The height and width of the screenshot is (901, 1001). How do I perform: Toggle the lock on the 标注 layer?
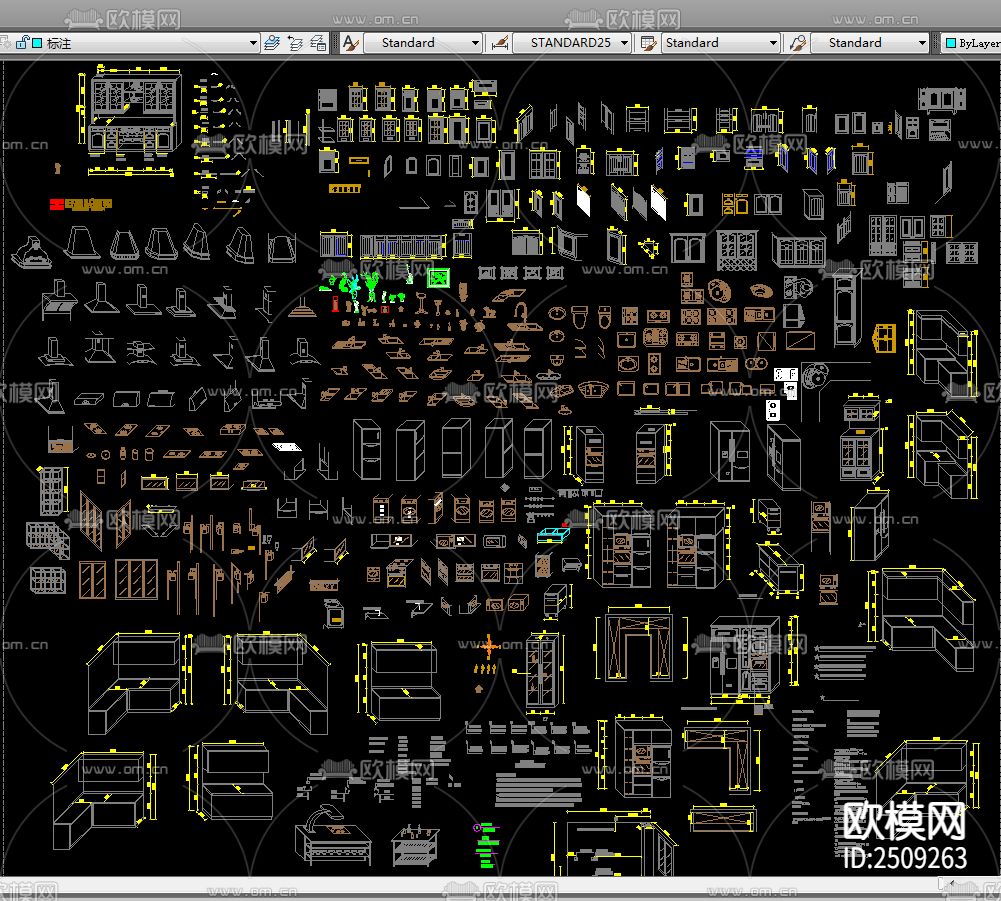[21, 43]
